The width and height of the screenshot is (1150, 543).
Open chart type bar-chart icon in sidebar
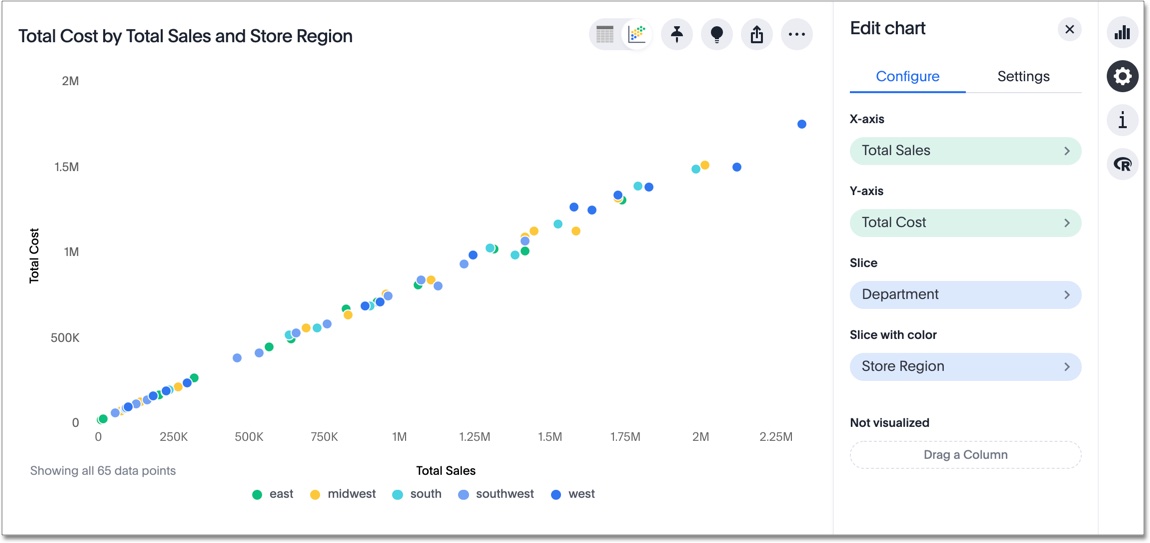[1123, 33]
